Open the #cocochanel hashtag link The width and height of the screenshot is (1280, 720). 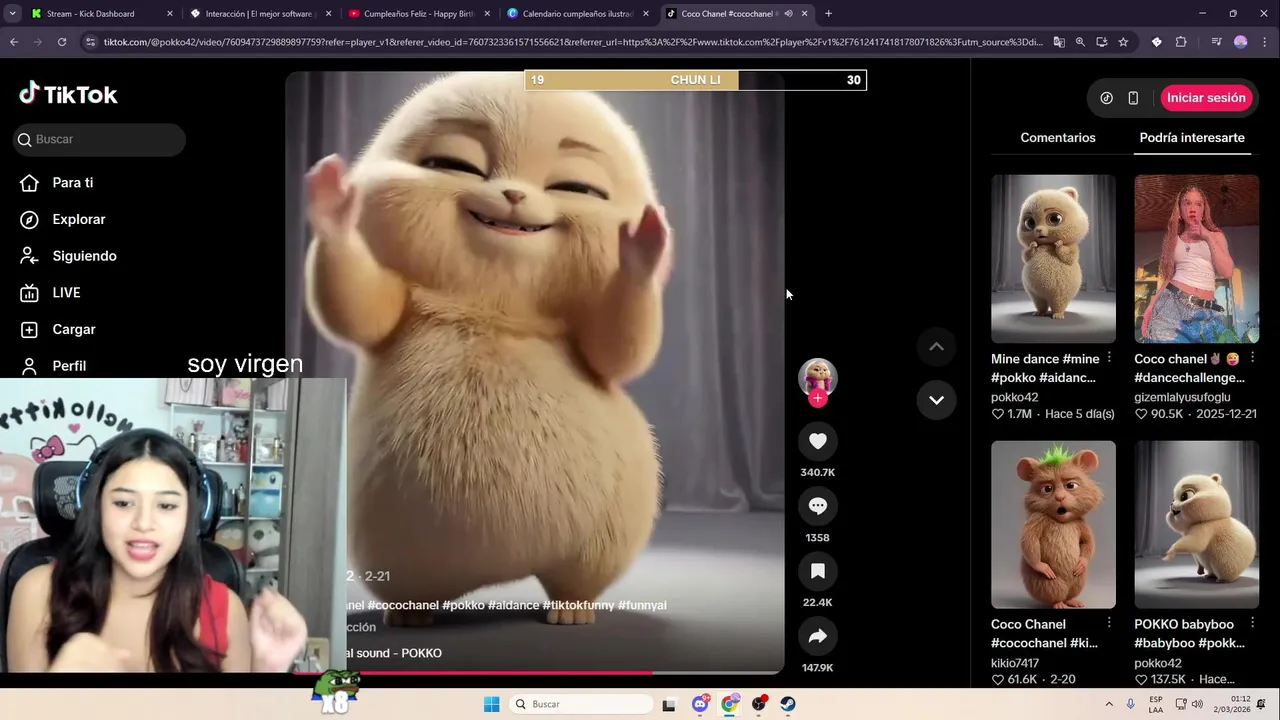tap(403, 605)
